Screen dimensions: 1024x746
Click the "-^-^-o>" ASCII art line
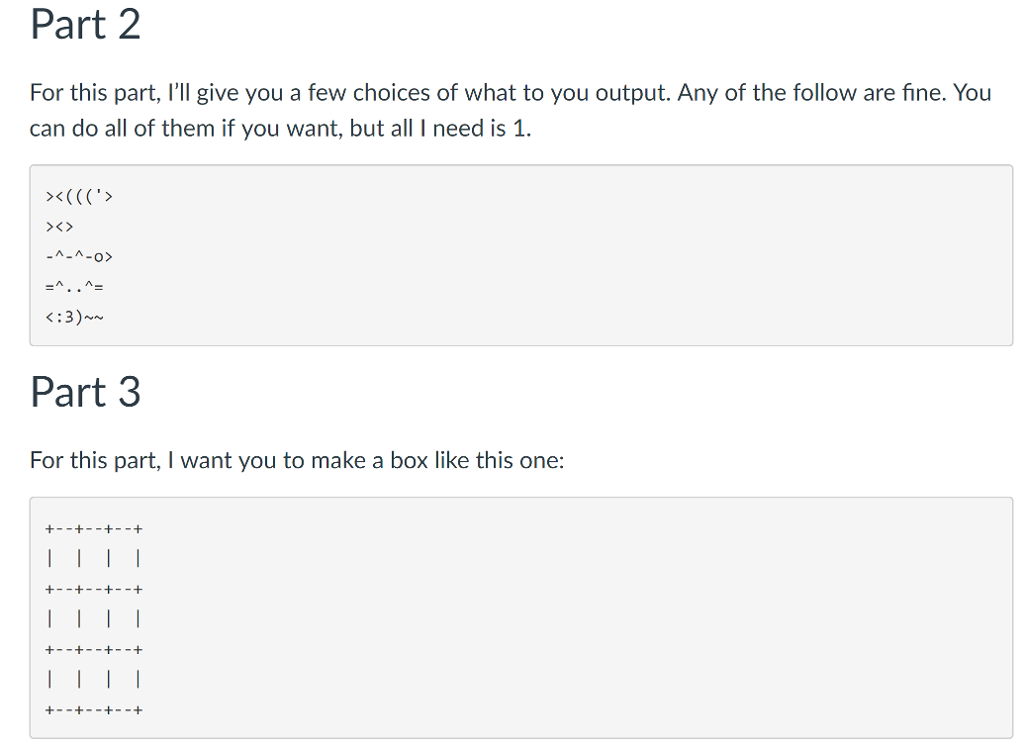pyautogui.click(x=80, y=257)
